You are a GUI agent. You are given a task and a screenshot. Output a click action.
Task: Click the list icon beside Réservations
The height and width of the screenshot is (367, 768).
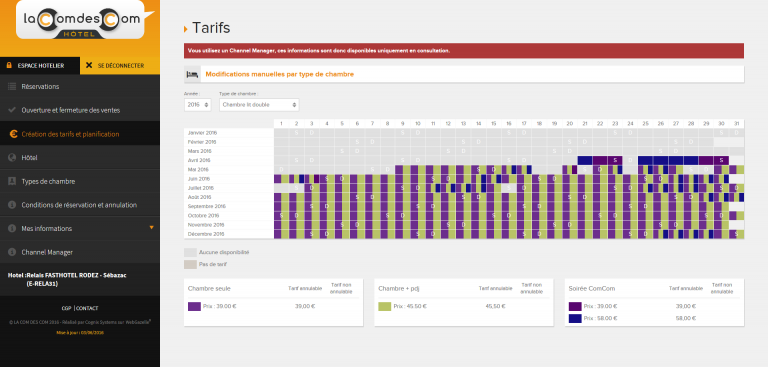(12, 86)
